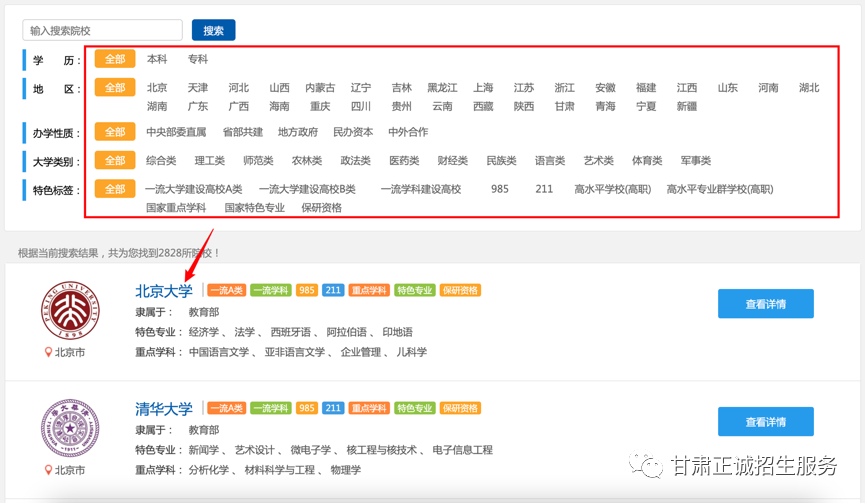Filter by region 甘肃

pyautogui.click(x=565, y=106)
